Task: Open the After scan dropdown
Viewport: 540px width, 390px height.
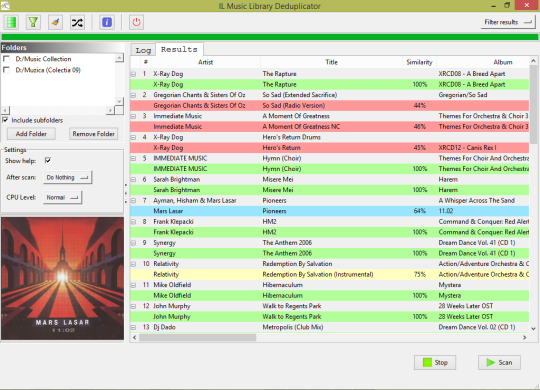Action: [68, 177]
